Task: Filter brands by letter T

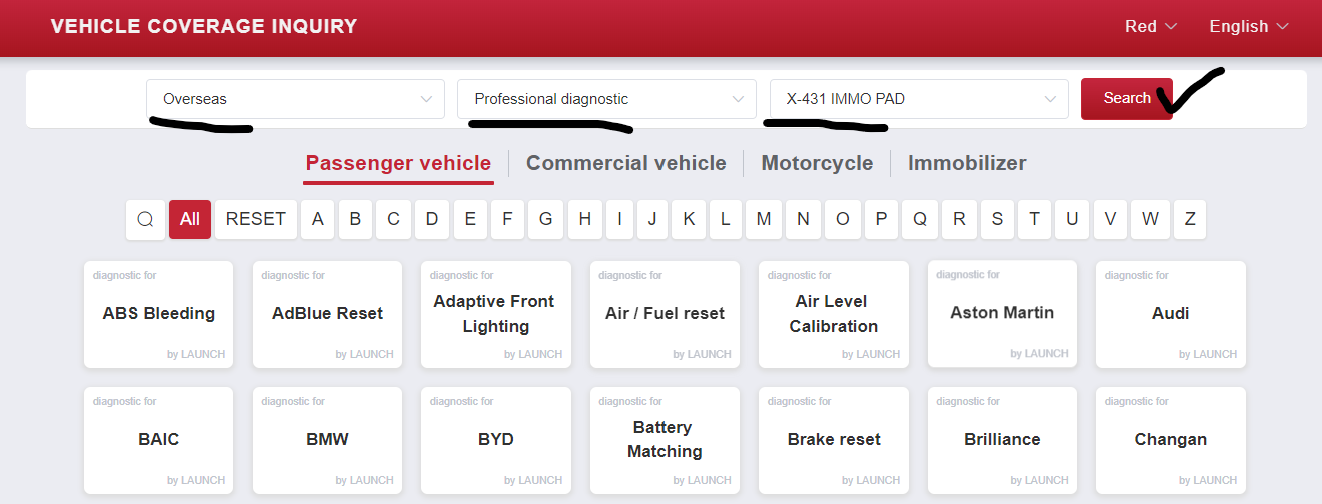Action: pos(1034,219)
